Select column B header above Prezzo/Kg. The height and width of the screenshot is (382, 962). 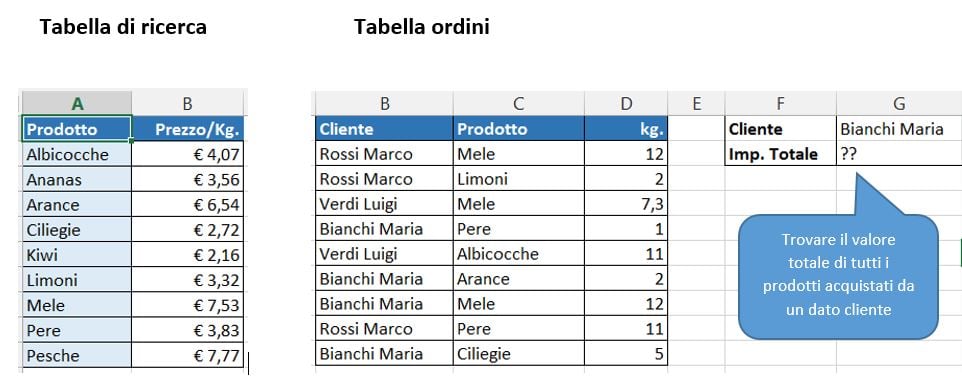(188, 104)
